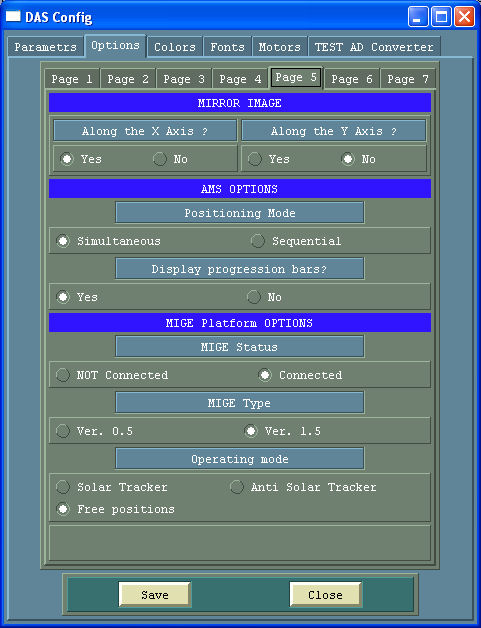Set MIGE status to NOT Connected
Screen dimensions: 481x628
[63, 375]
